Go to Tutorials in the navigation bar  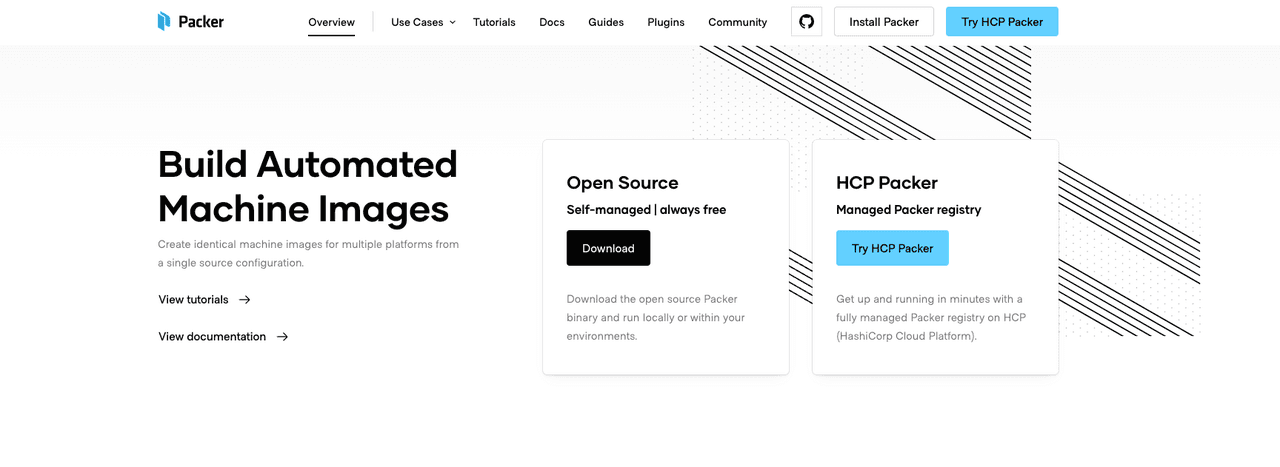(x=494, y=22)
